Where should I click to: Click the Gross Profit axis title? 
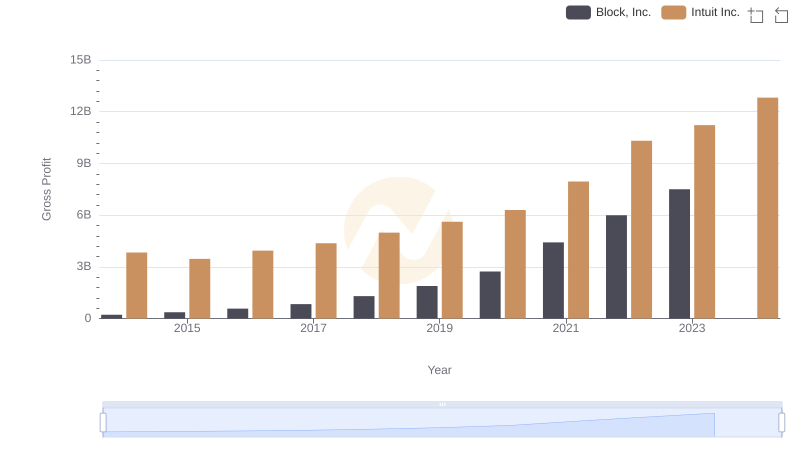pyautogui.click(x=46, y=189)
